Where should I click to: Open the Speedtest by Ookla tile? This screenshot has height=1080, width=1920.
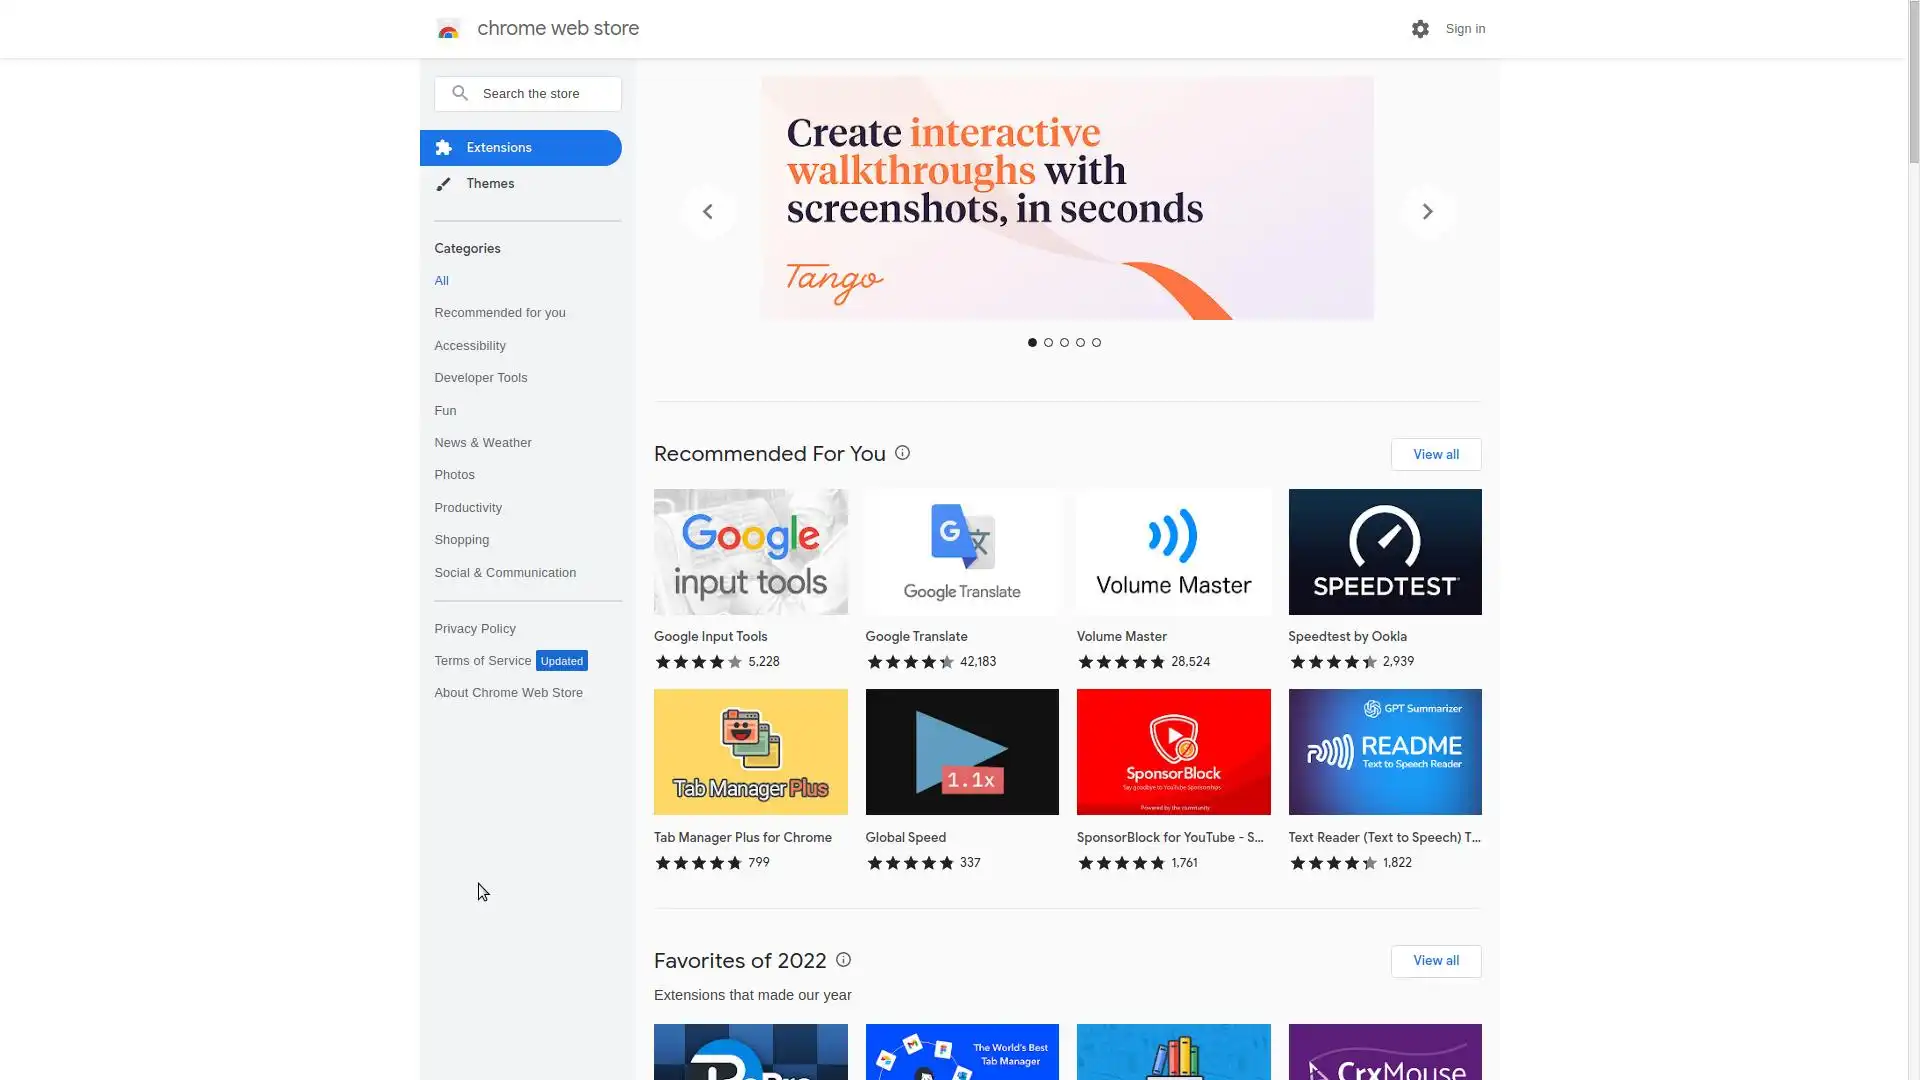coord(1384,552)
